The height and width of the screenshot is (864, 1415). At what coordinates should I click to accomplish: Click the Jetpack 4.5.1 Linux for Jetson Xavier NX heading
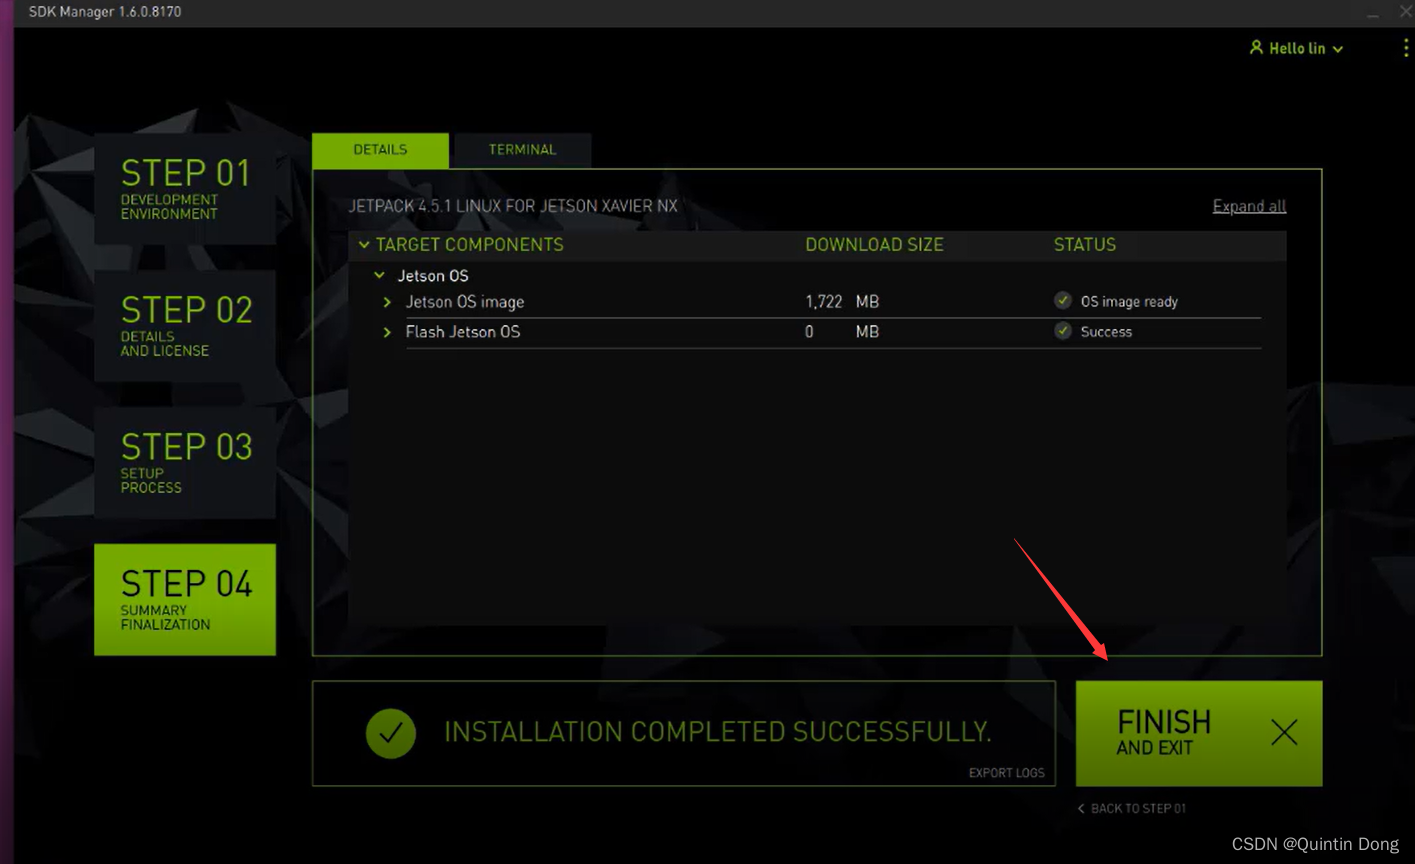point(513,206)
